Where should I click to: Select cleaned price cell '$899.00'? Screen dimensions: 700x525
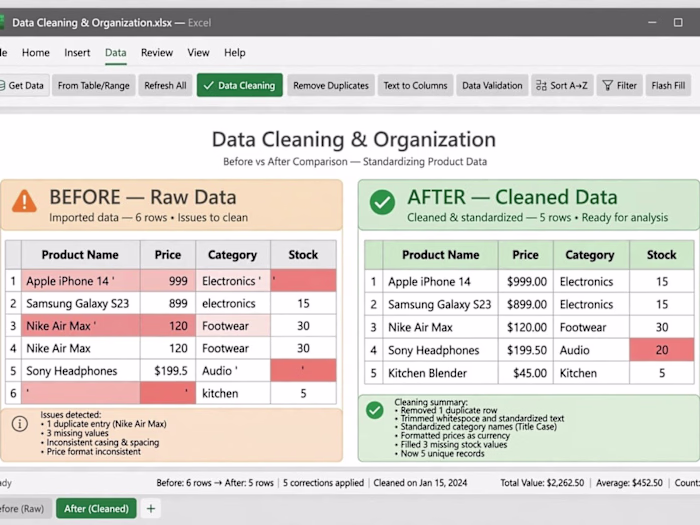pyautogui.click(x=526, y=304)
